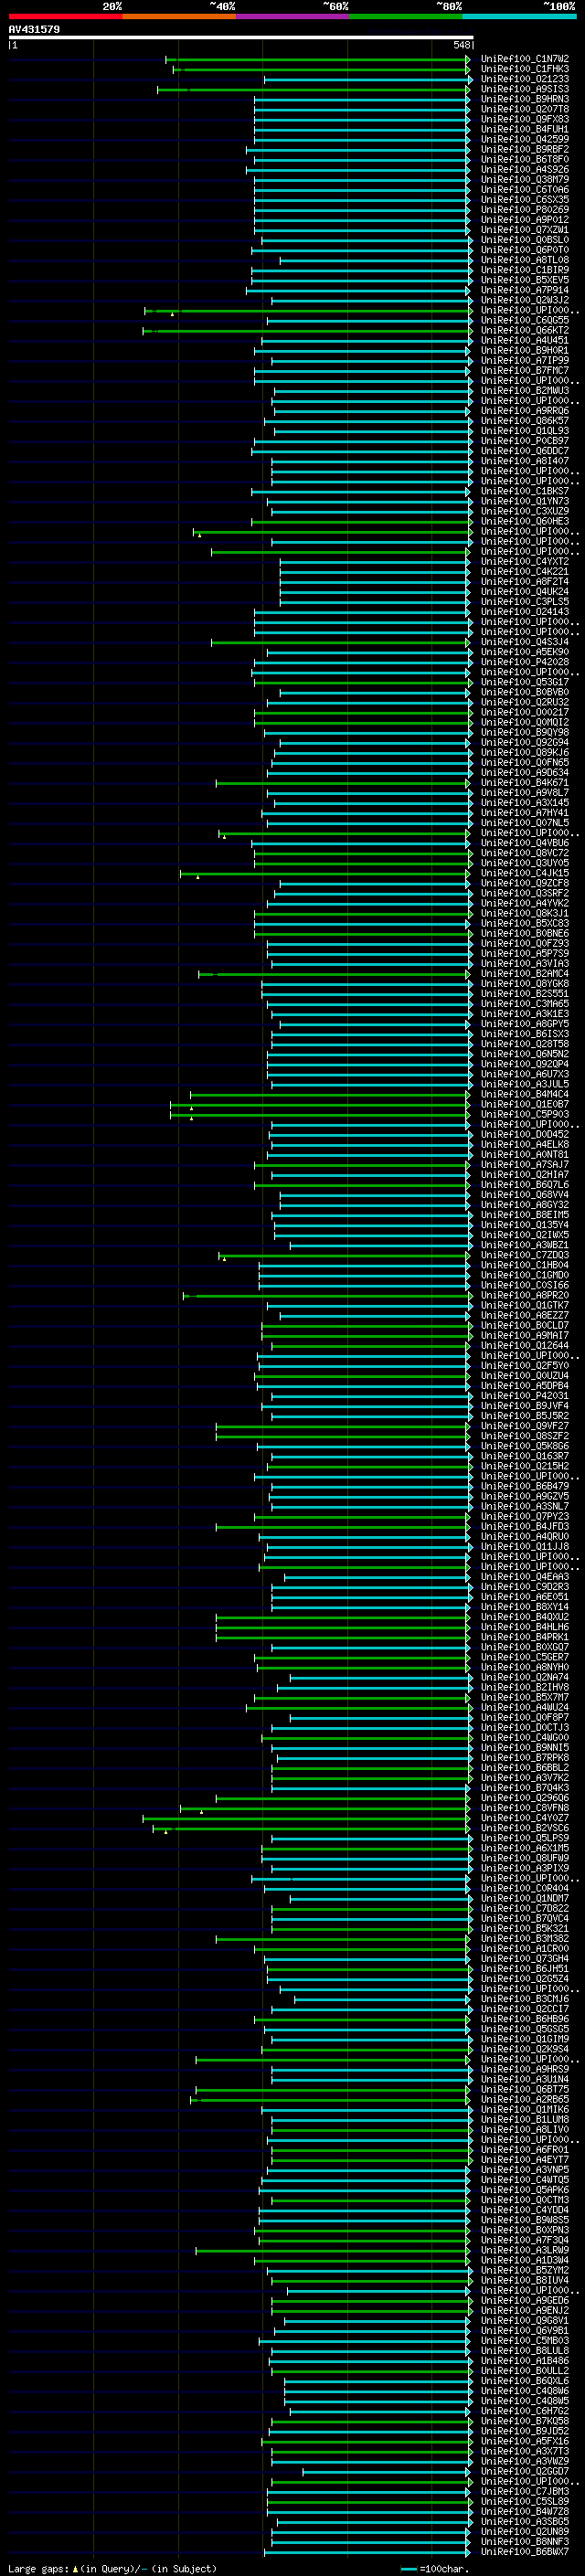Select the UniRef100_C5P903 label

point(524,1114)
